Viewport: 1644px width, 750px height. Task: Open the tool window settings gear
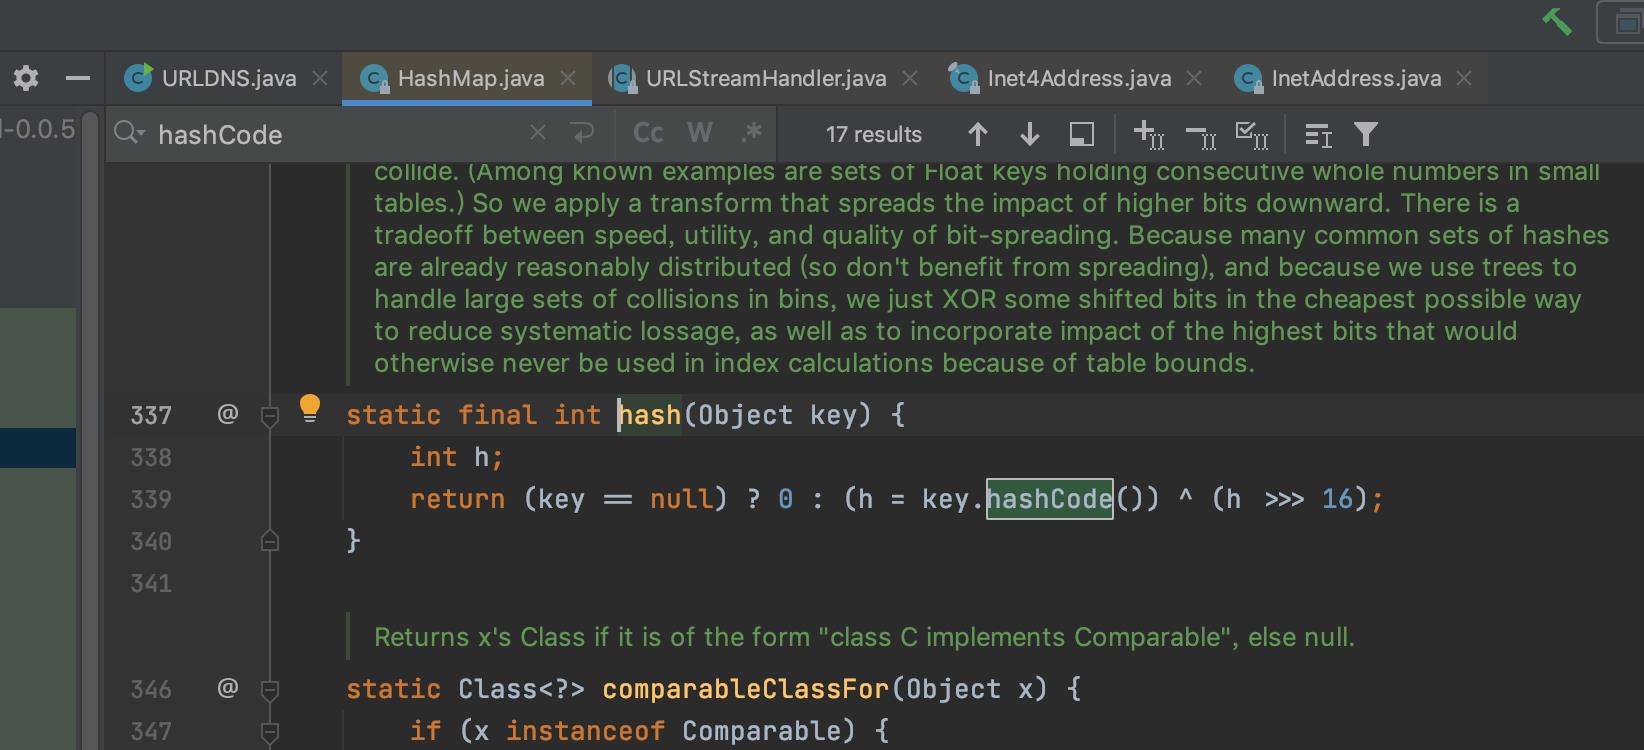(26, 78)
